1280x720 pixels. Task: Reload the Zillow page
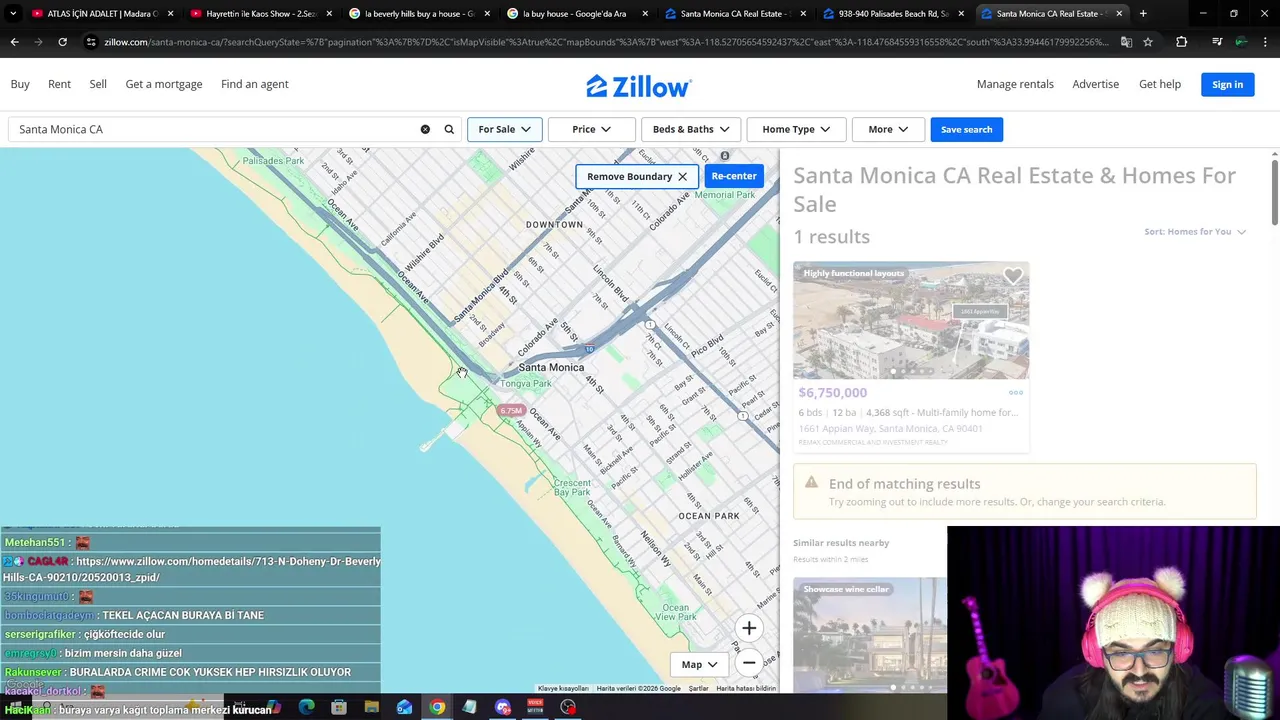point(62,42)
